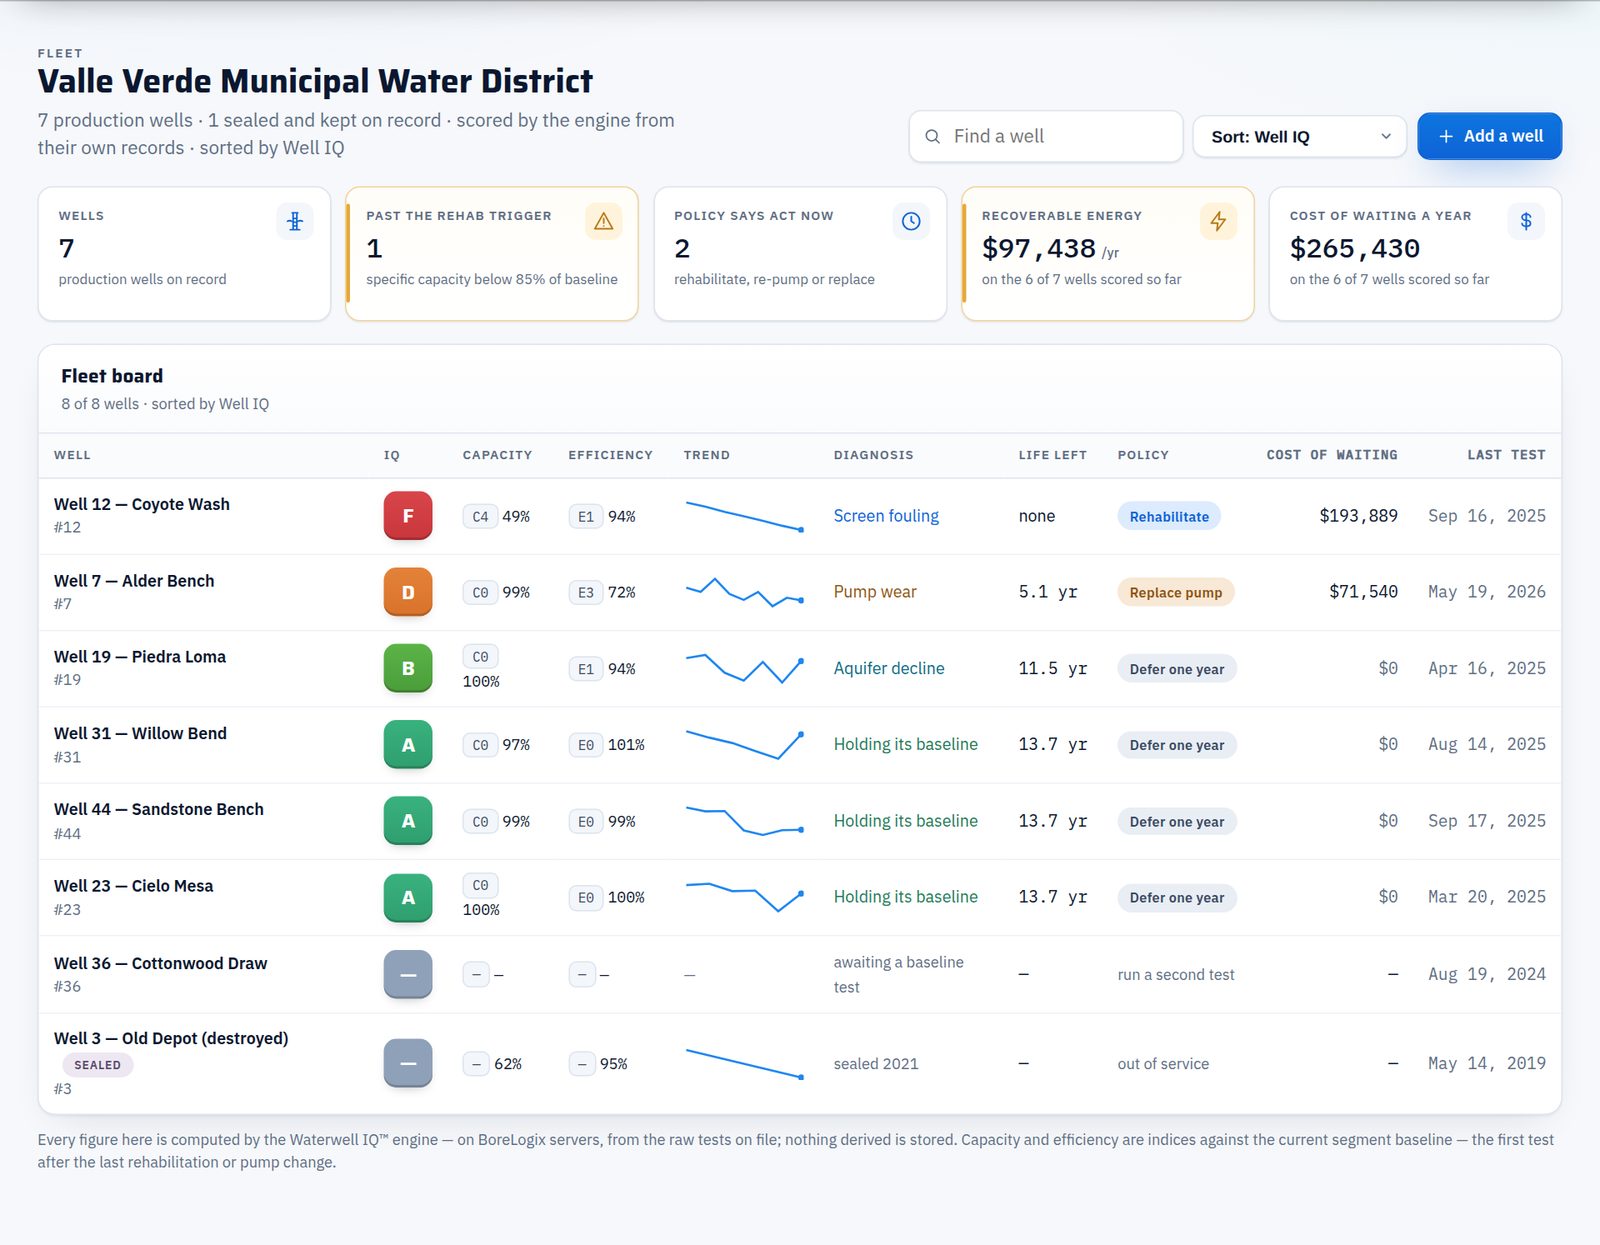Click the A grade badge for Well 23
This screenshot has width=1600, height=1245.
408,898
